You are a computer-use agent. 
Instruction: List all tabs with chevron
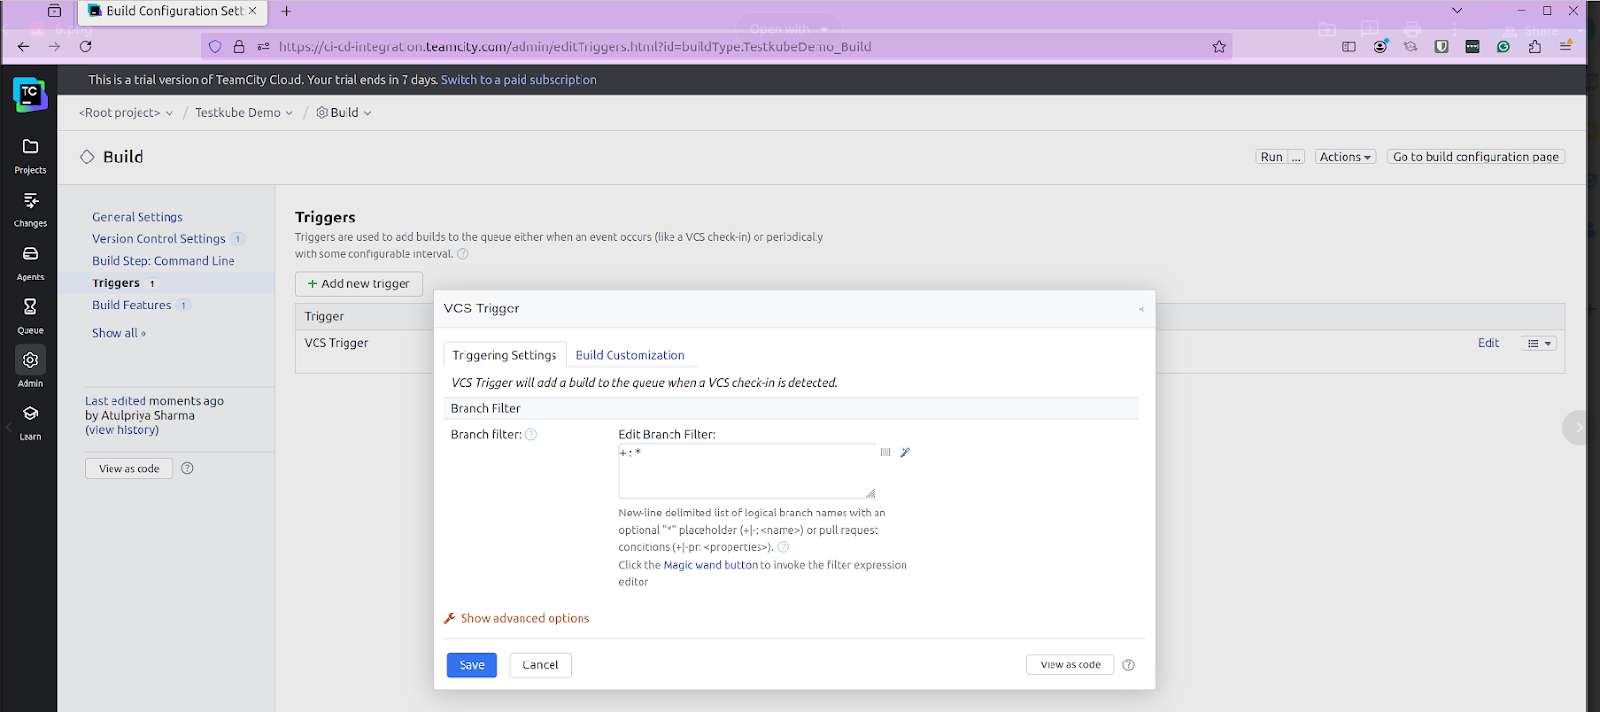(1457, 11)
